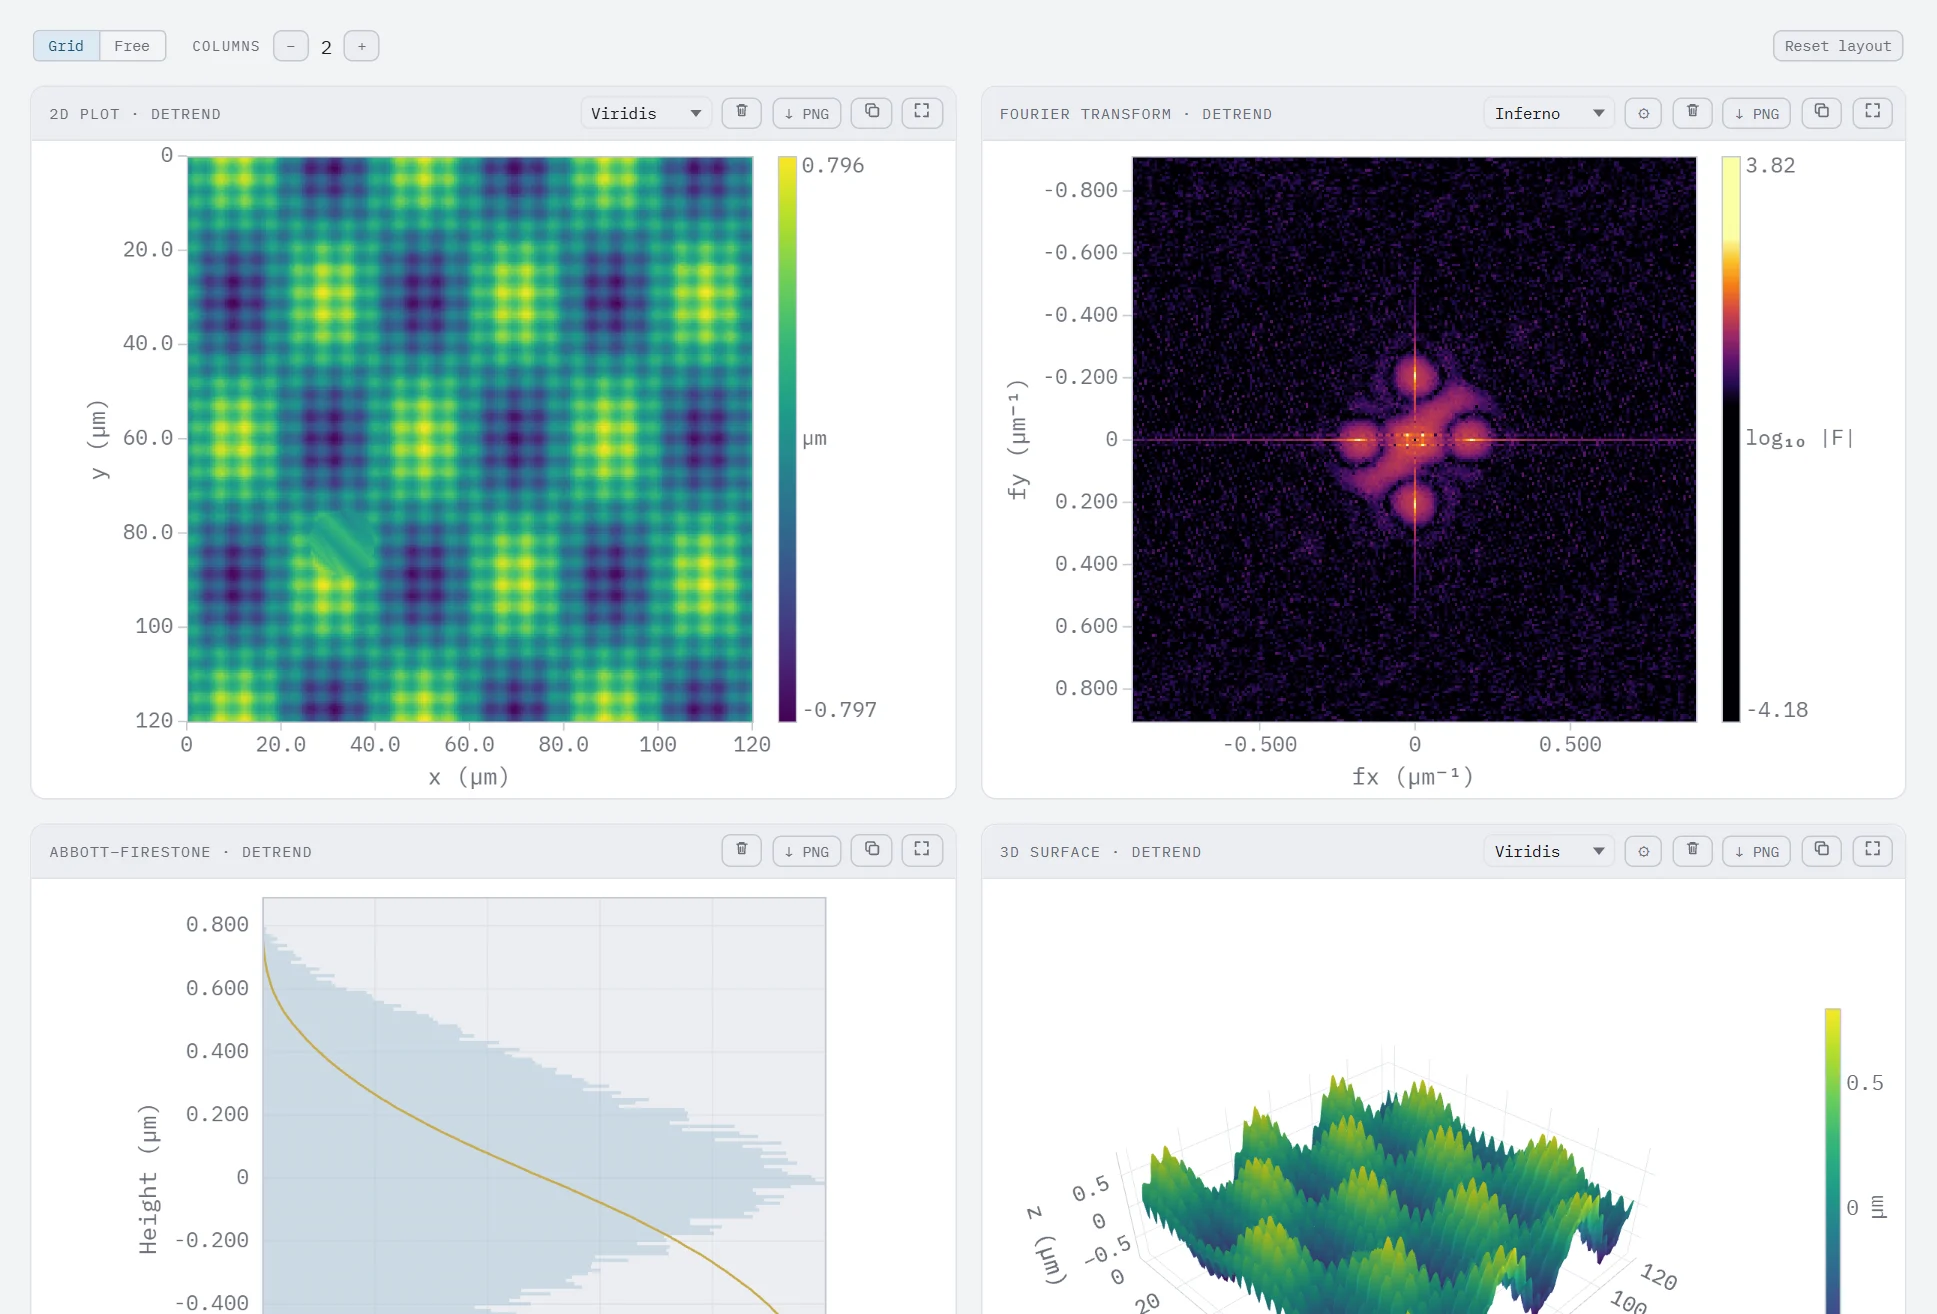This screenshot has width=1937, height=1314.
Task: Open Fourier Transform panel settings gear
Action: click(x=1643, y=113)
